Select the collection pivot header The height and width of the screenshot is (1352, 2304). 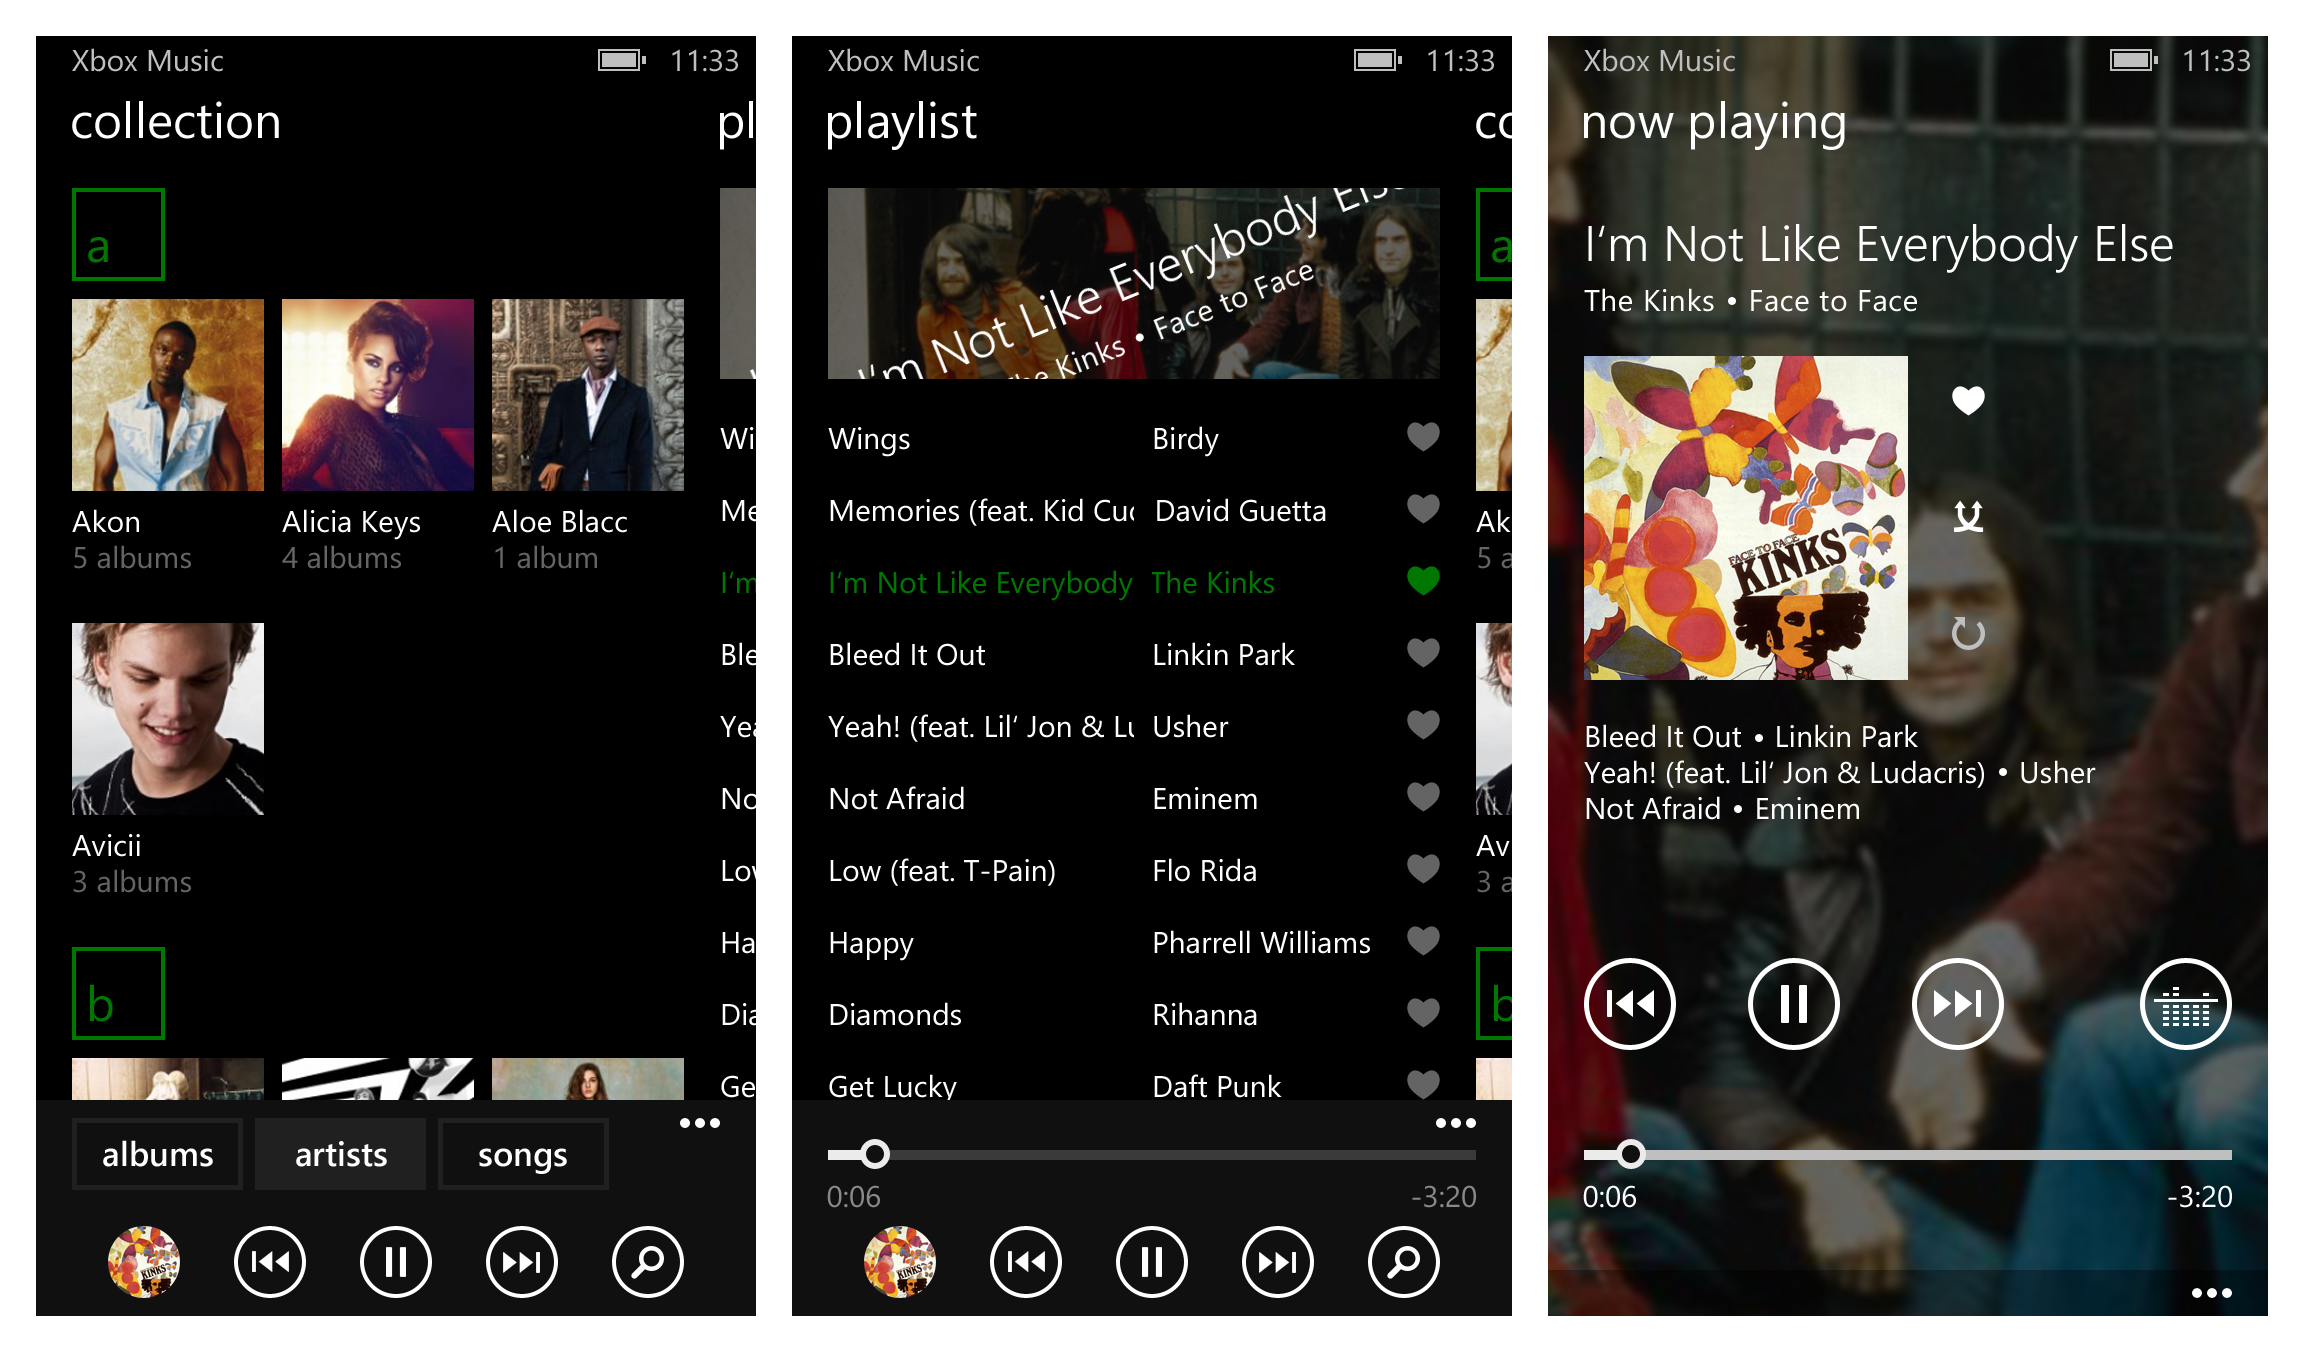(176, 122)
